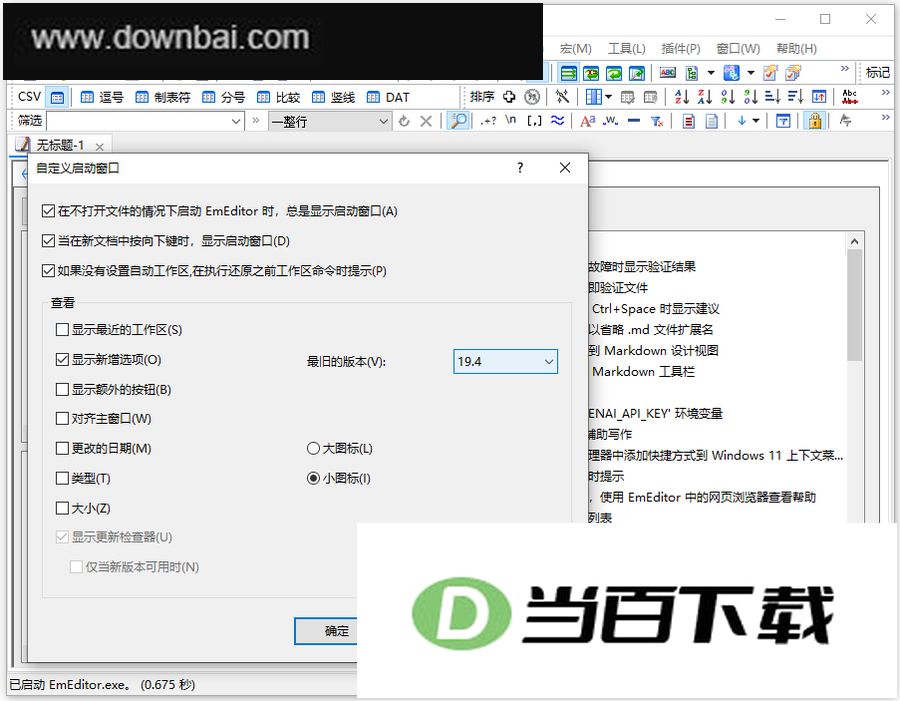This screenshot has width=900, height=701.
Task: Expand the column split icon dropdown arrow
Action: point(608,97)
